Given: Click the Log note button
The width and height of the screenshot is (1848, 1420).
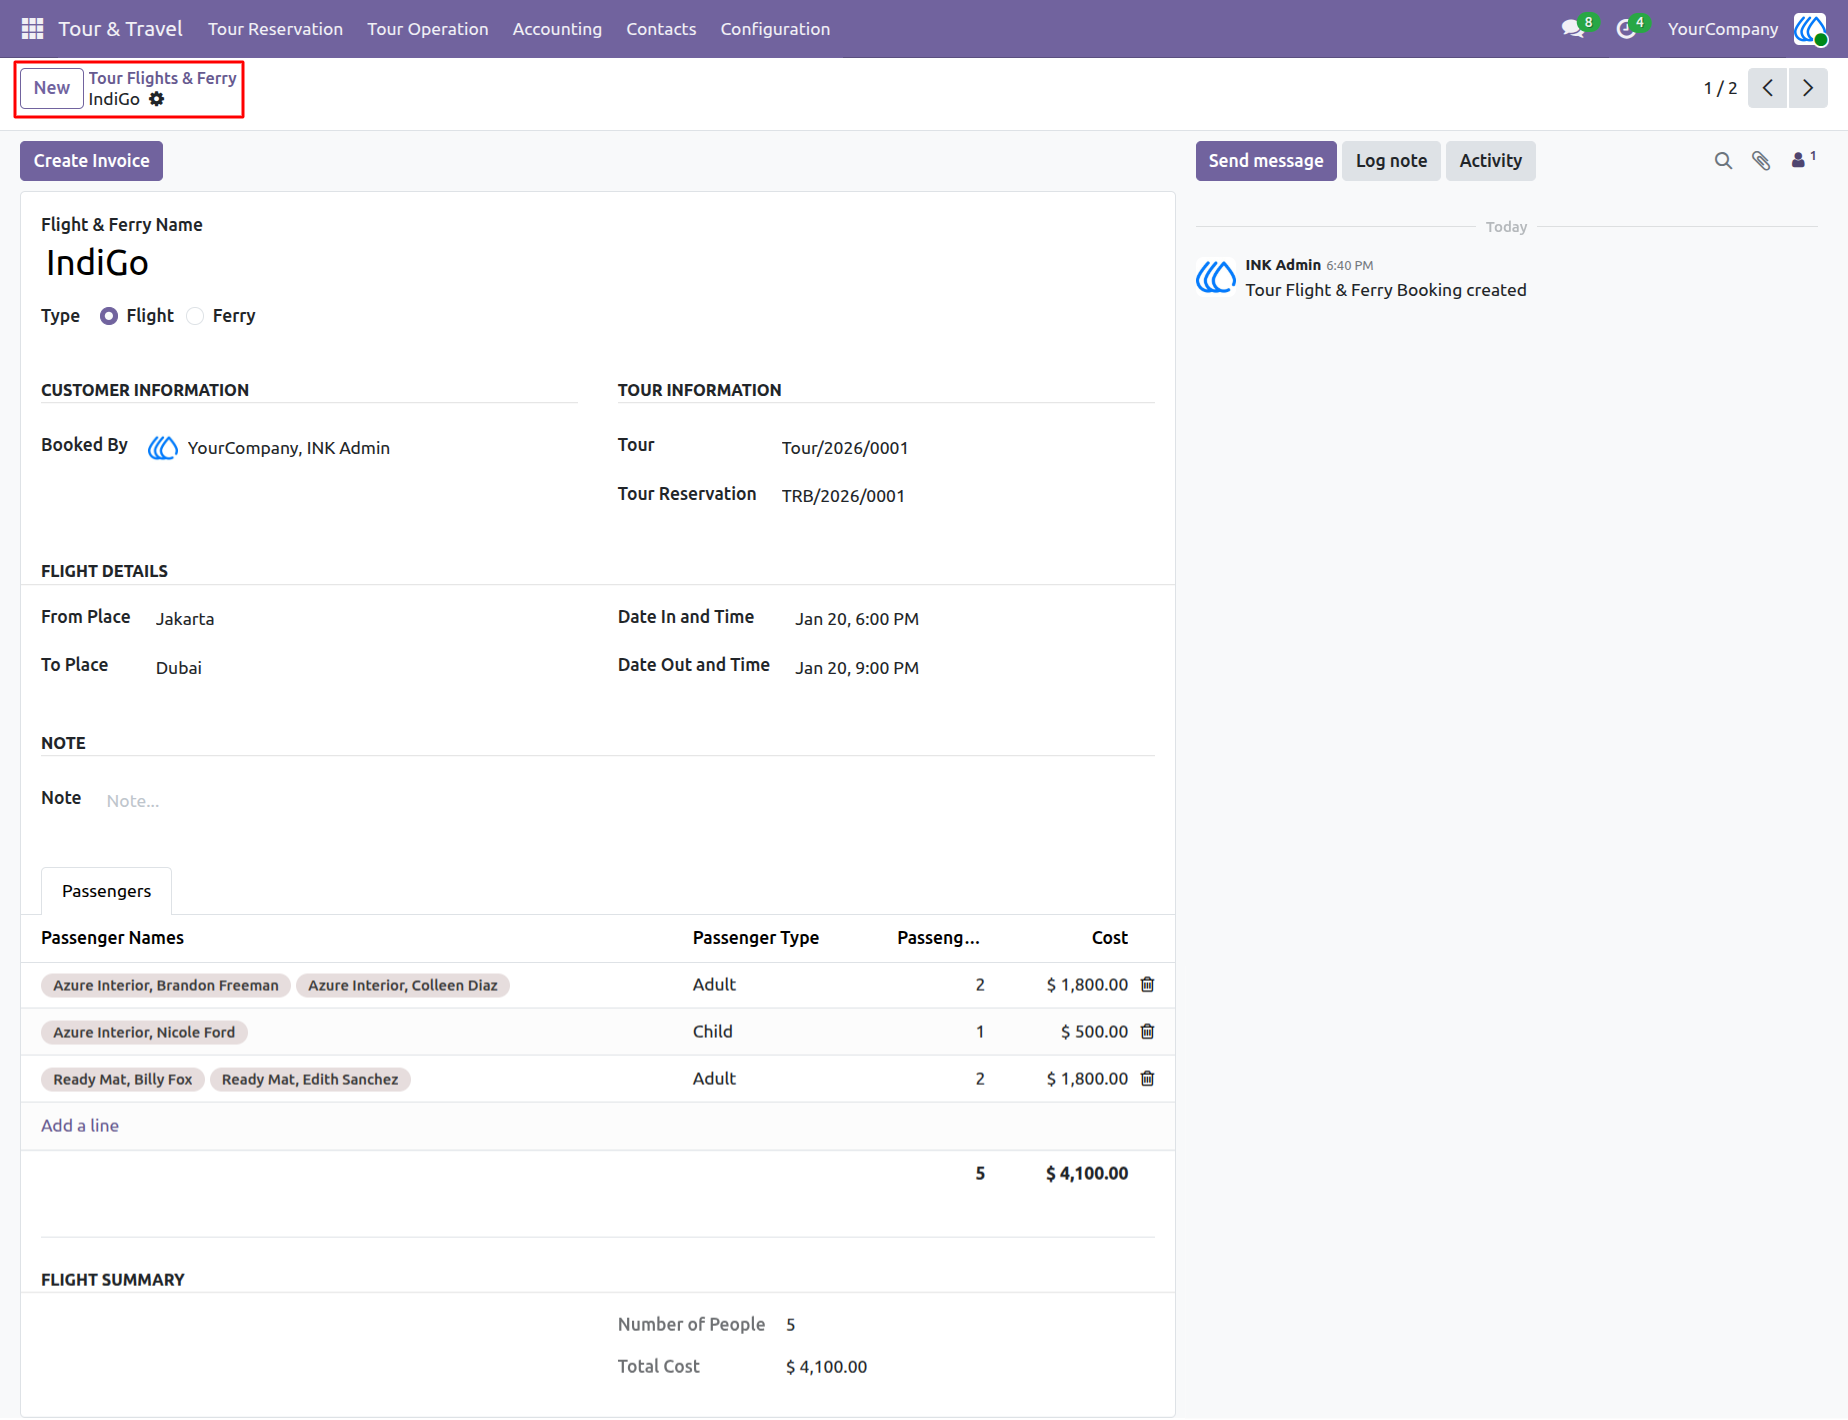Looking at the screenshot, I should (x=1391, y=161).
